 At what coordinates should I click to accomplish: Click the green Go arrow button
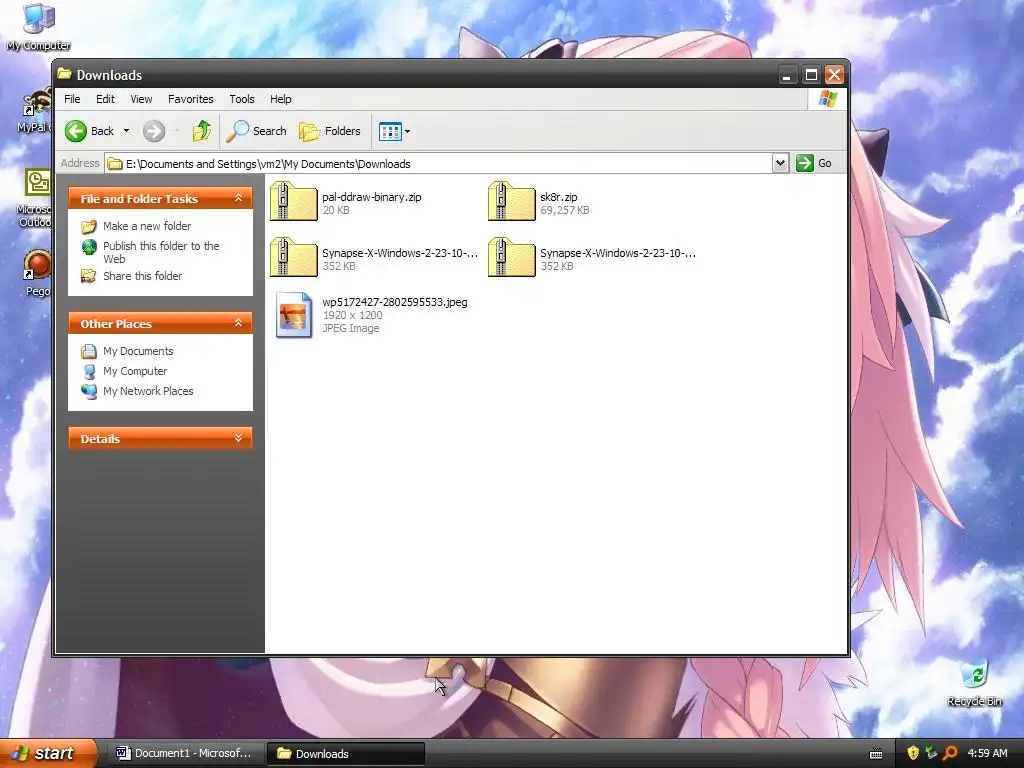(805, 163)
